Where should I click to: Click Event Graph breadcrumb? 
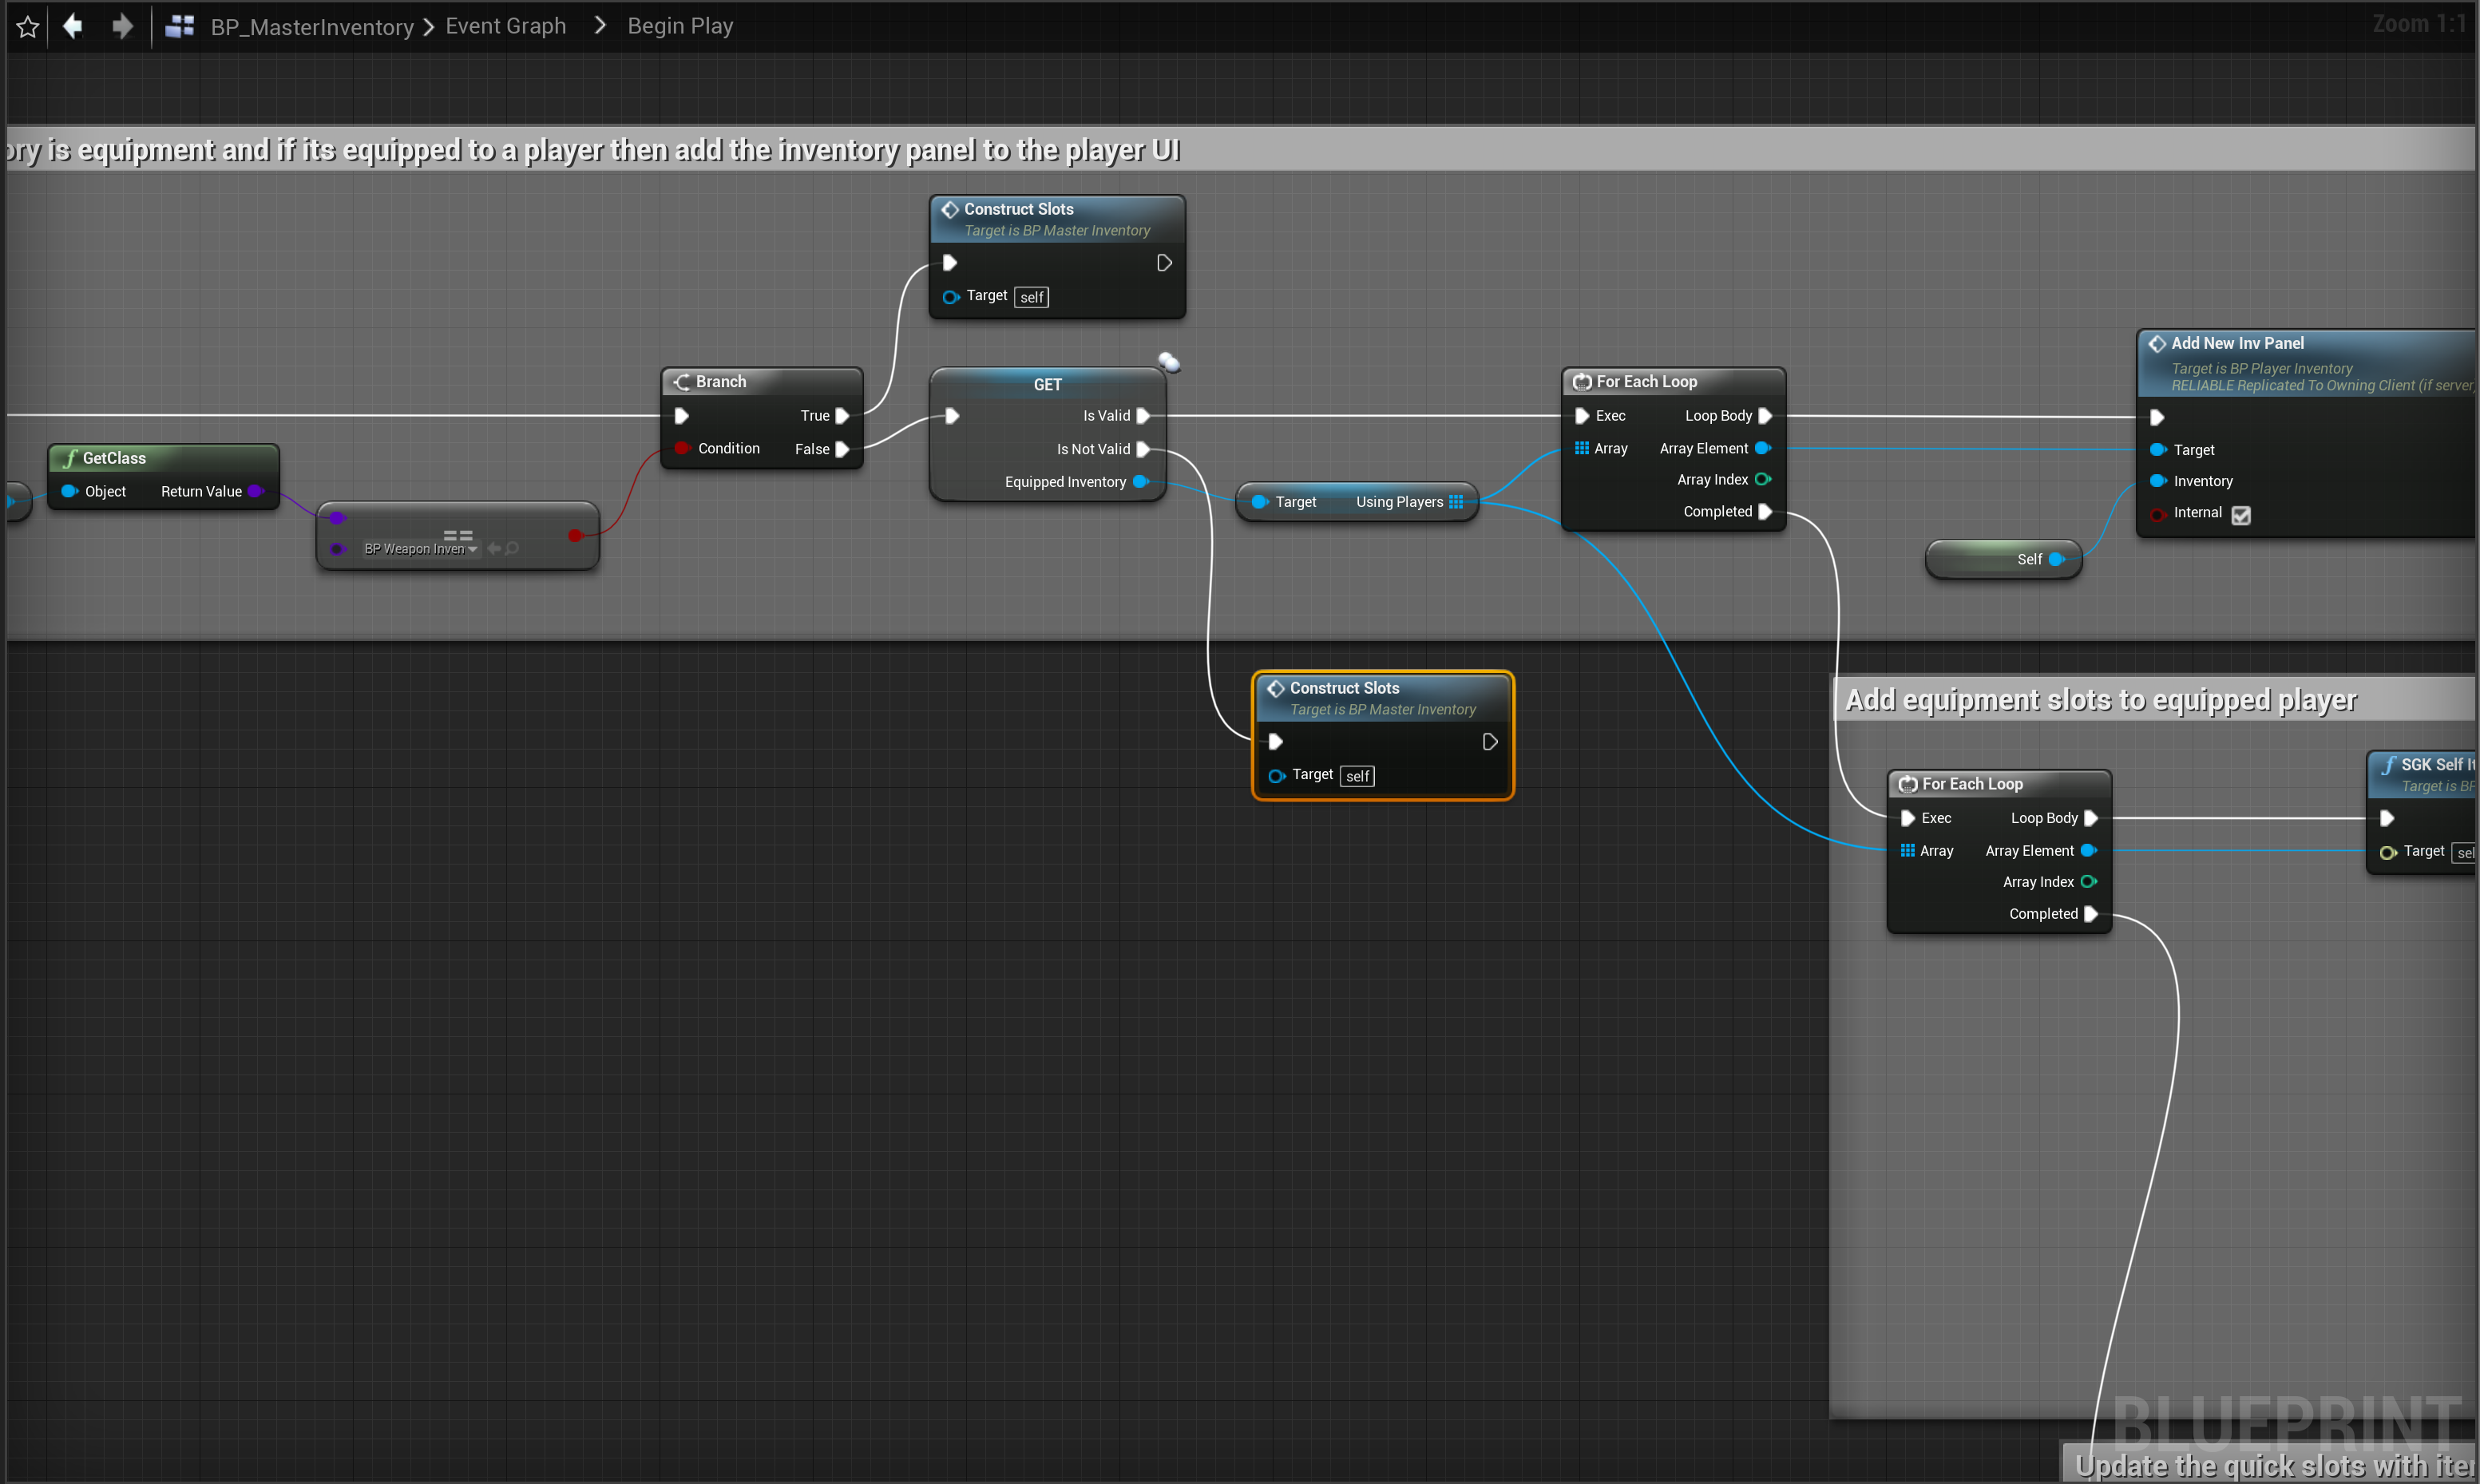(x=505, y=26)
